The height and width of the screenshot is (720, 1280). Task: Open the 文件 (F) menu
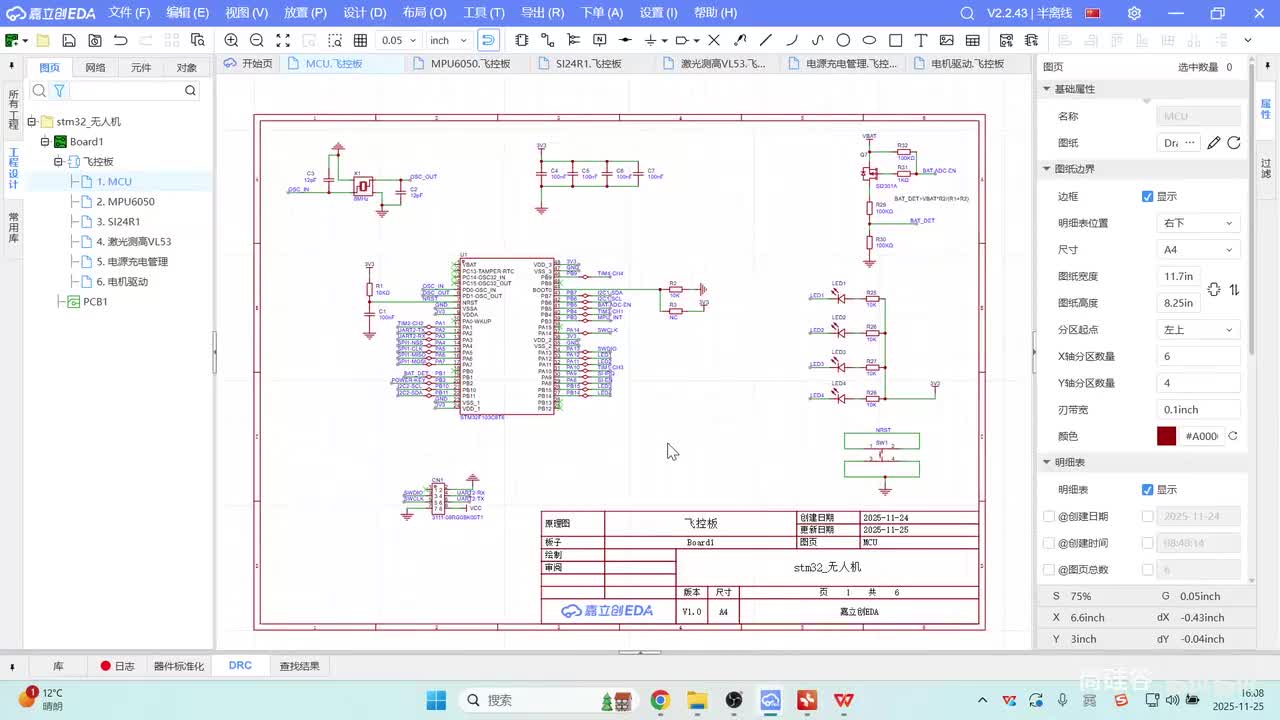pyautogui.click(x=129, y=13)
